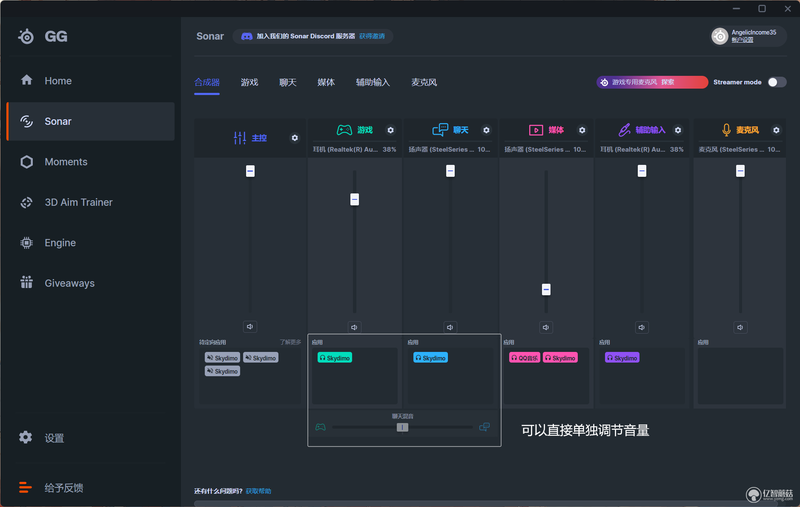Open the 媒体 output device dropdown

coord(546,149)
